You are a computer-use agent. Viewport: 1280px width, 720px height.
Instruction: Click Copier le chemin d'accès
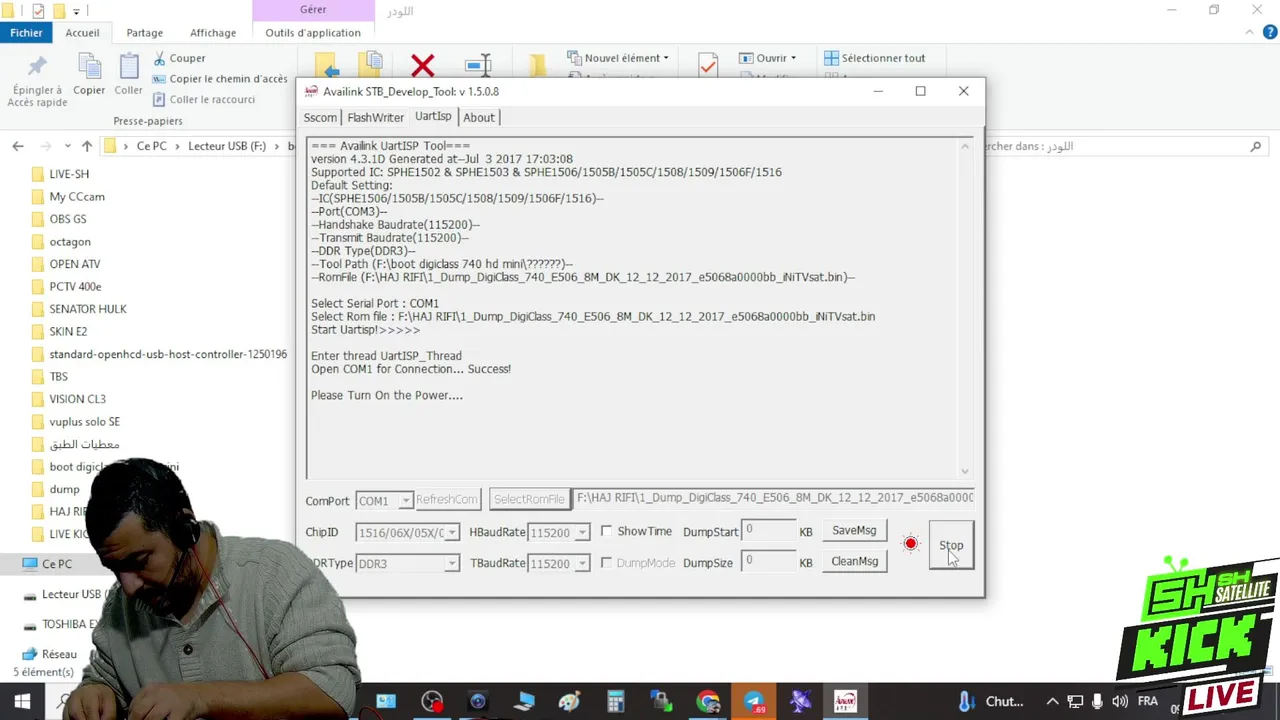tap(220, 79)
